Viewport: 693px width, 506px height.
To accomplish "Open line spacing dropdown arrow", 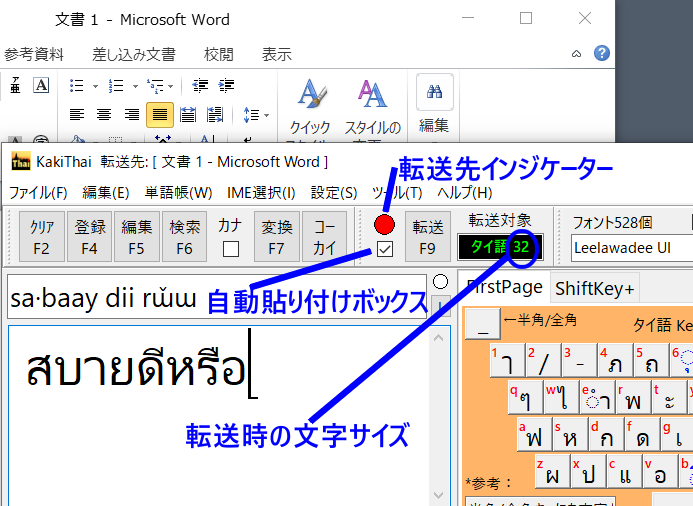I will (x=267, y=115).
